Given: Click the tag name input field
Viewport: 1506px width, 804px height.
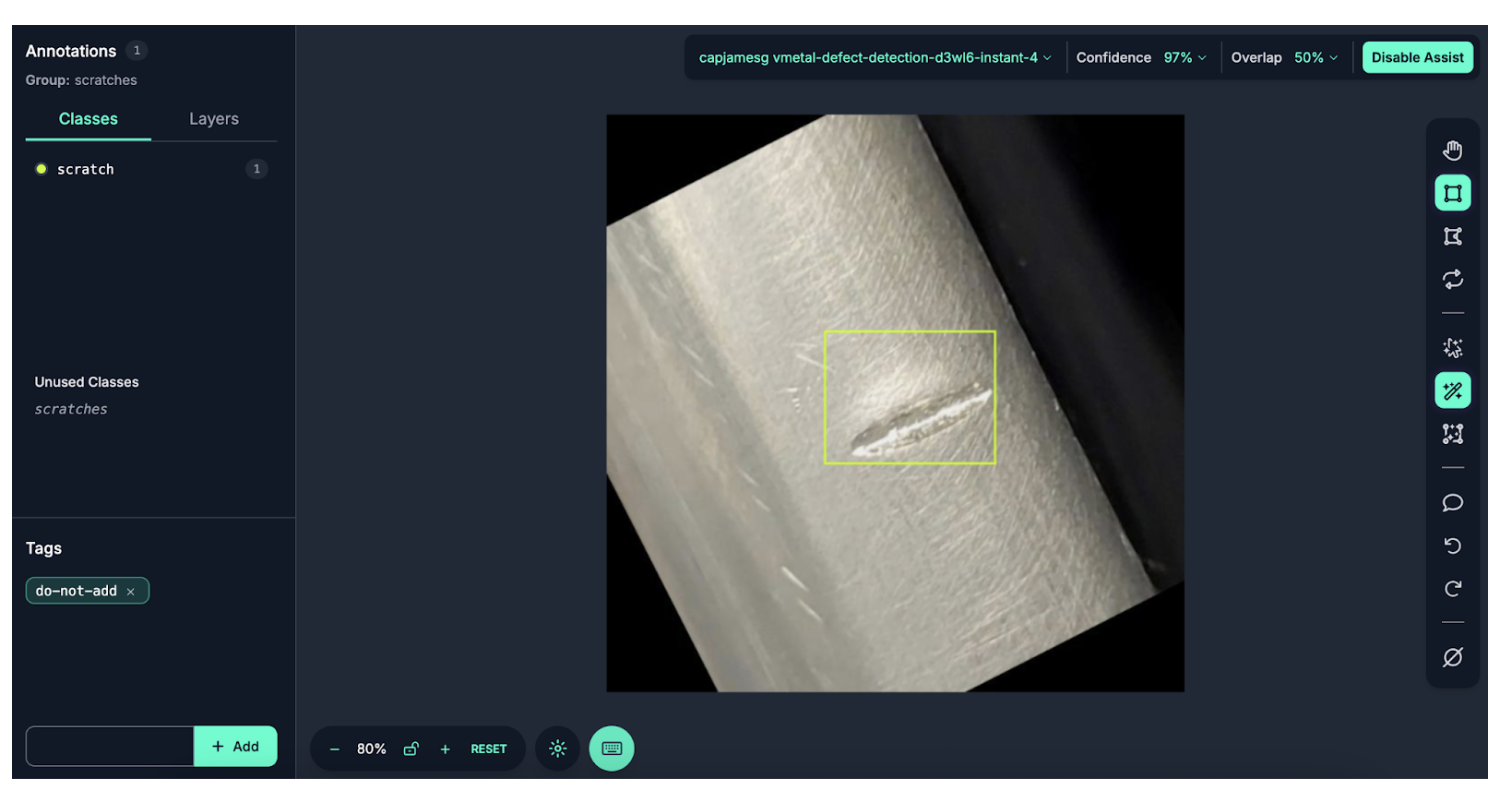Looking at the screenshot, I should pos(109,746).
